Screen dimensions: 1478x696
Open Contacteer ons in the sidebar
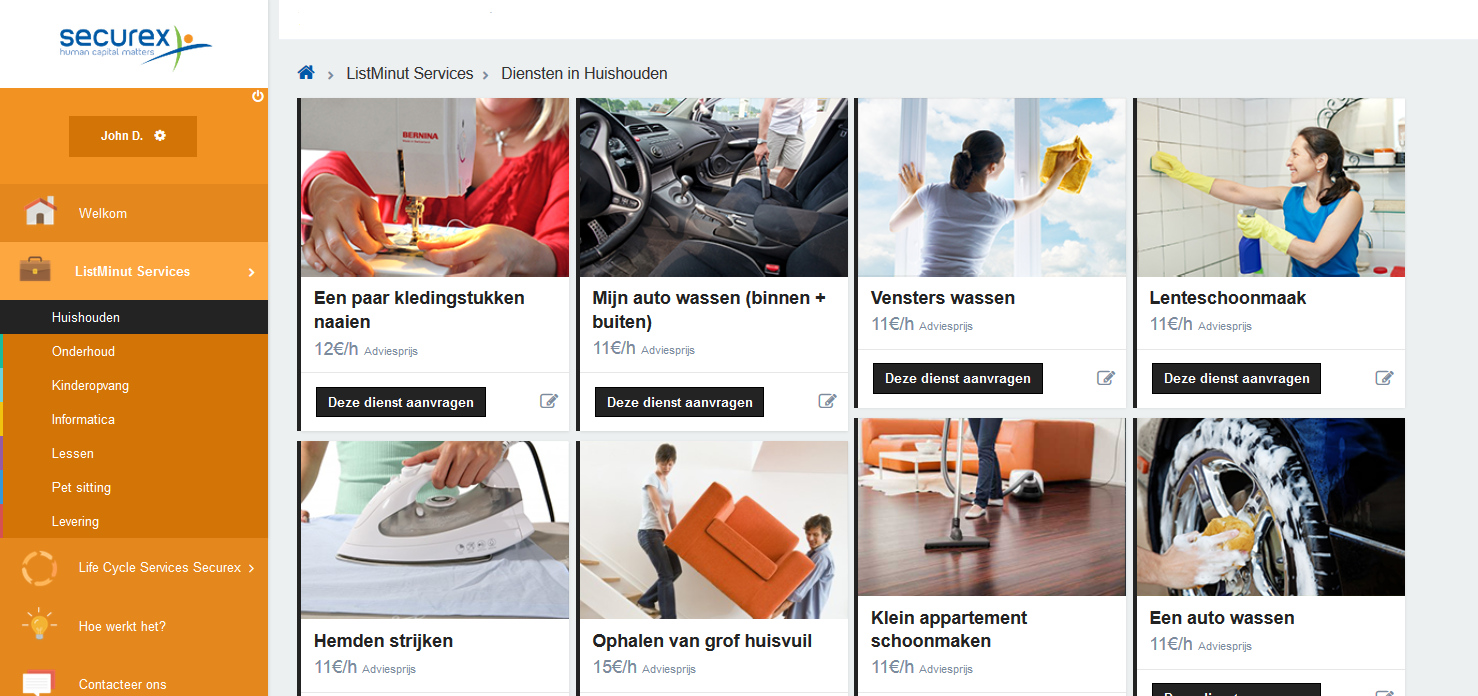(x=123, y=685)
